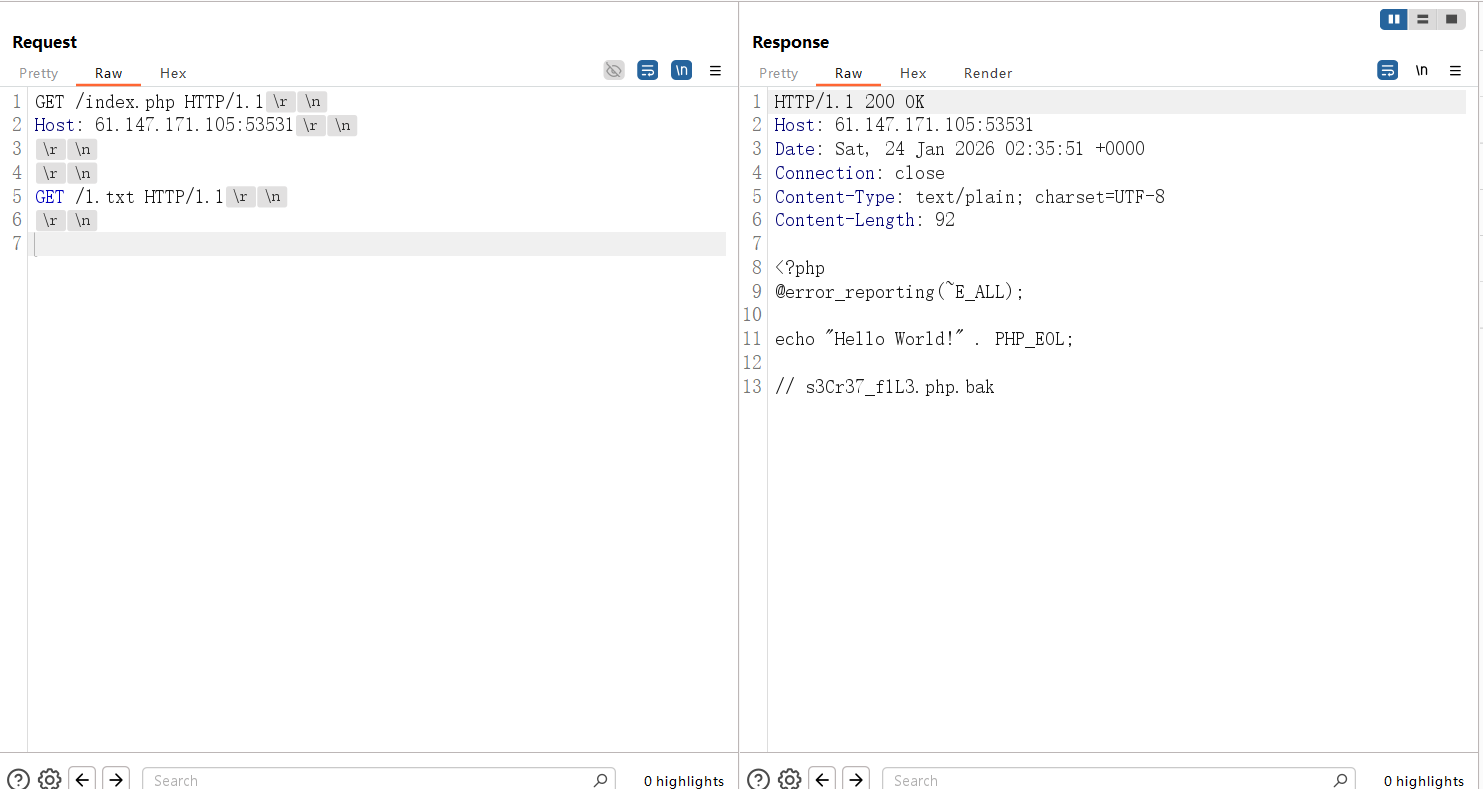Select side-by-side layout view icon

1393,19
